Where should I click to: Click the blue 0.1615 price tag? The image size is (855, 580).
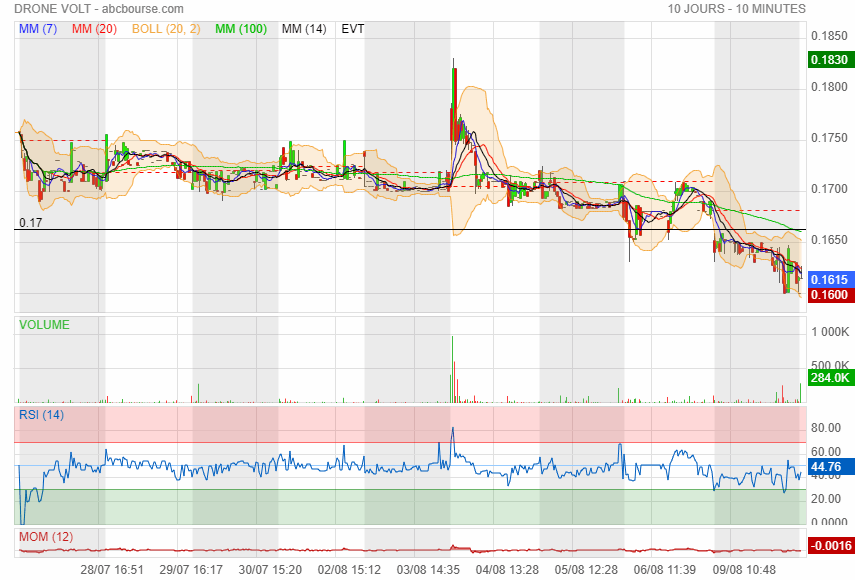(831, 280)
